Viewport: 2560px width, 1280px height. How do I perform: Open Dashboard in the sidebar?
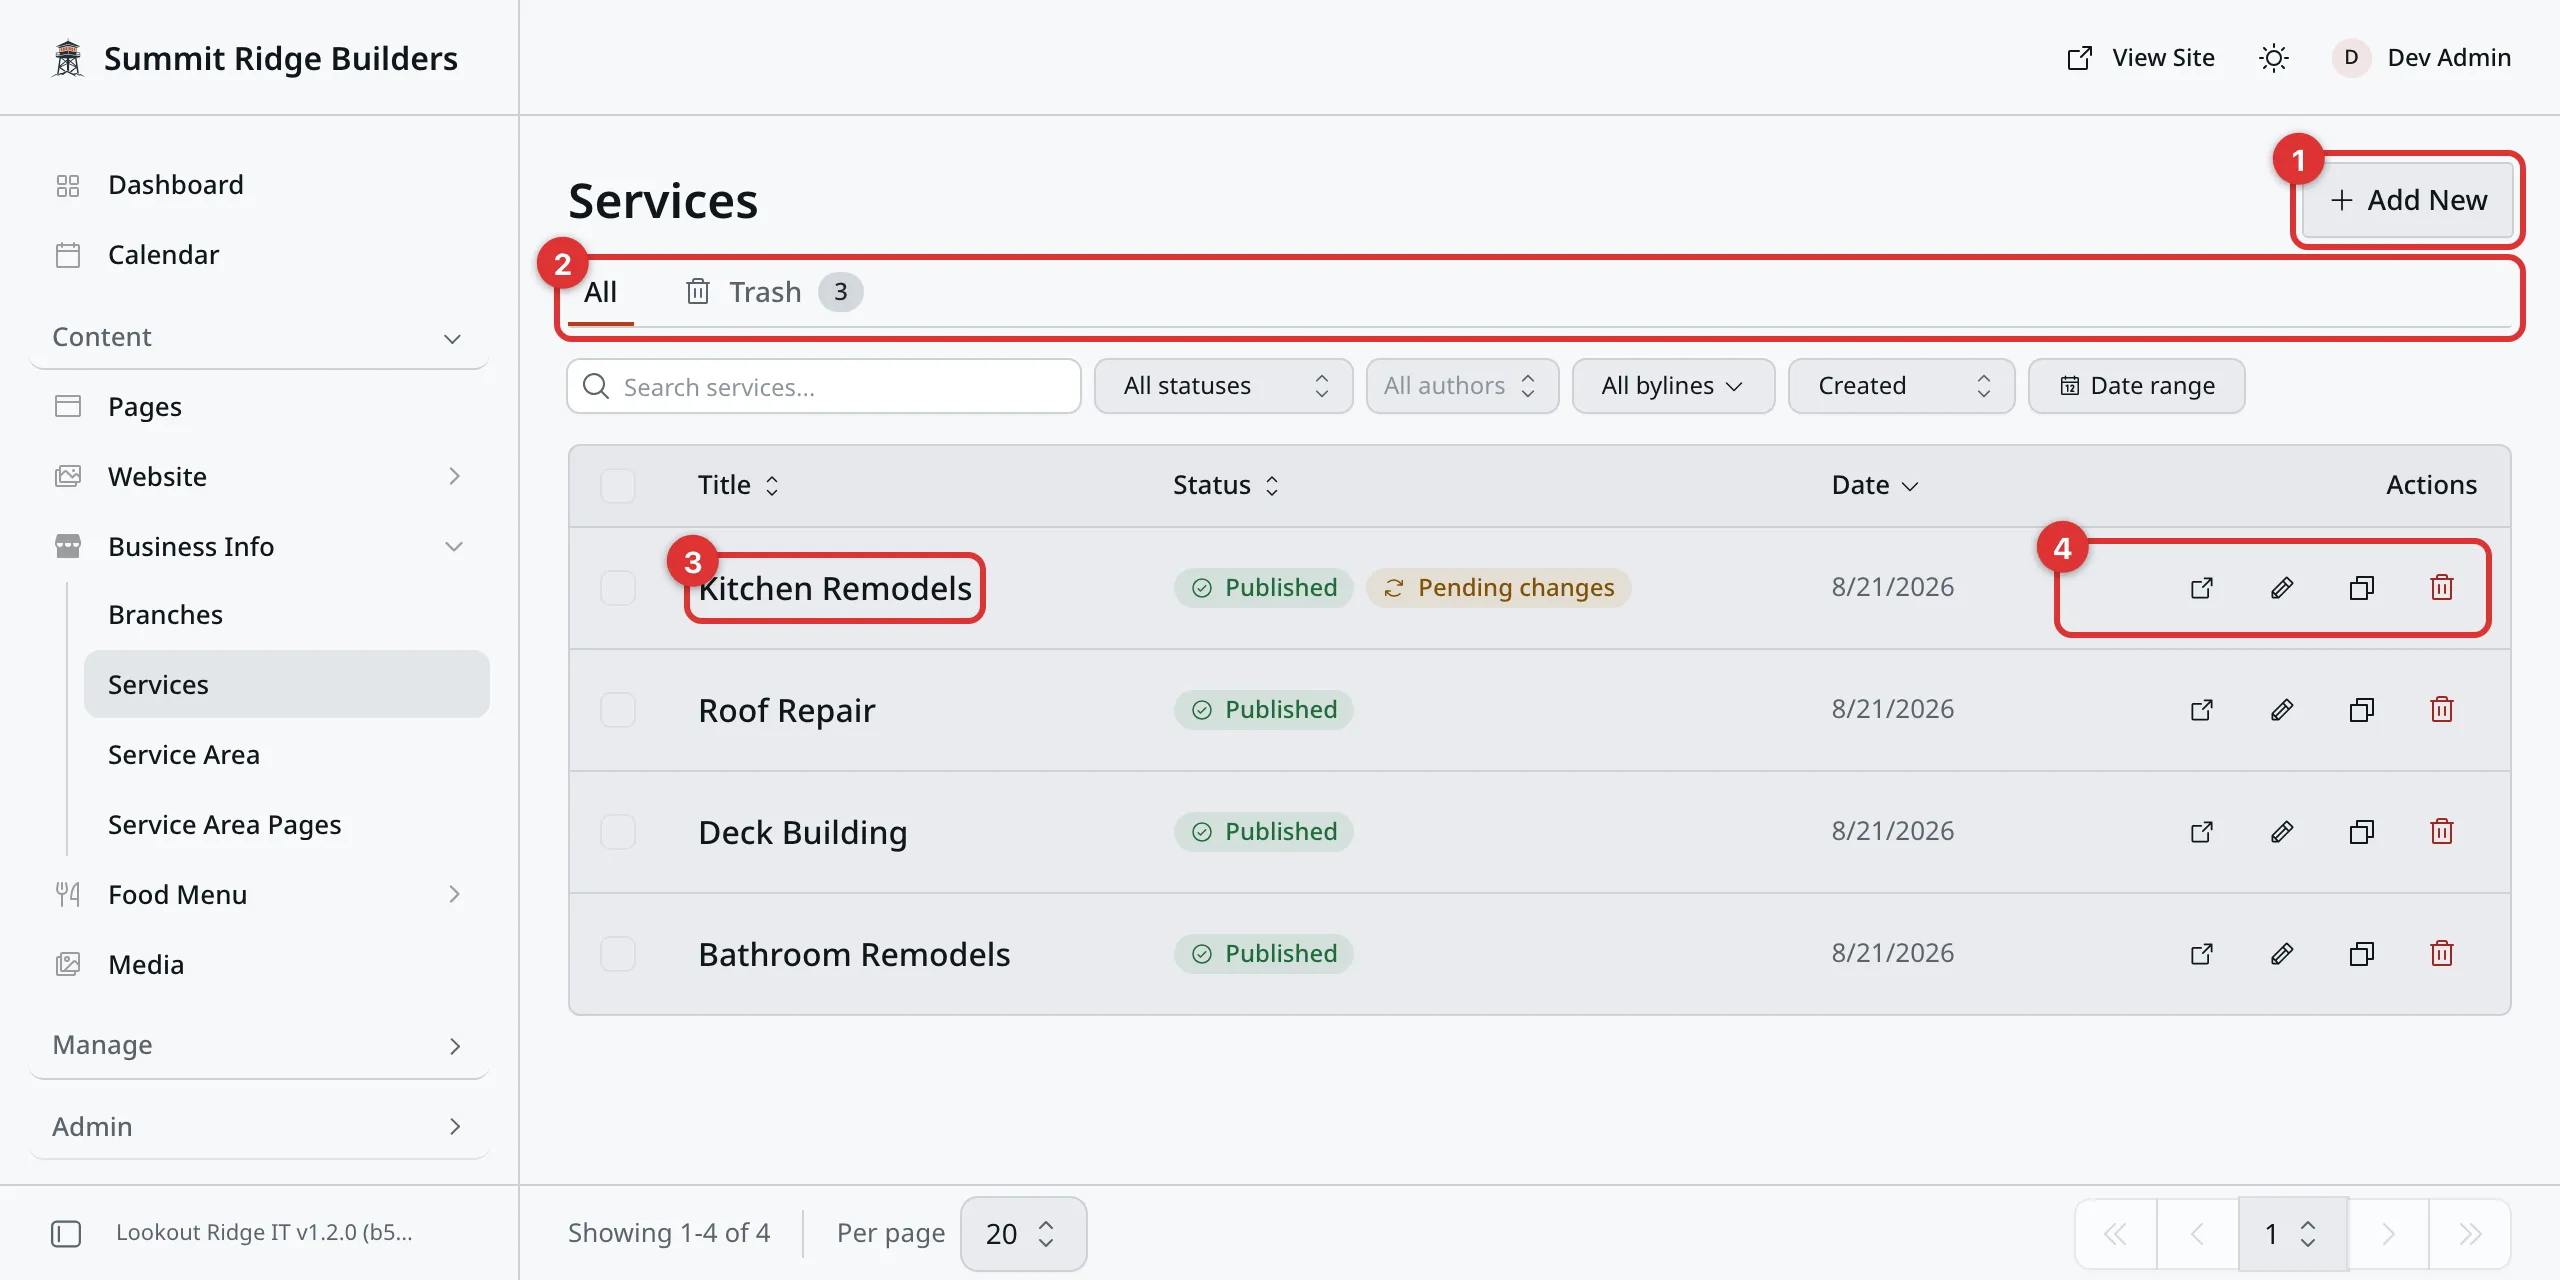click(x=258, y=185)
